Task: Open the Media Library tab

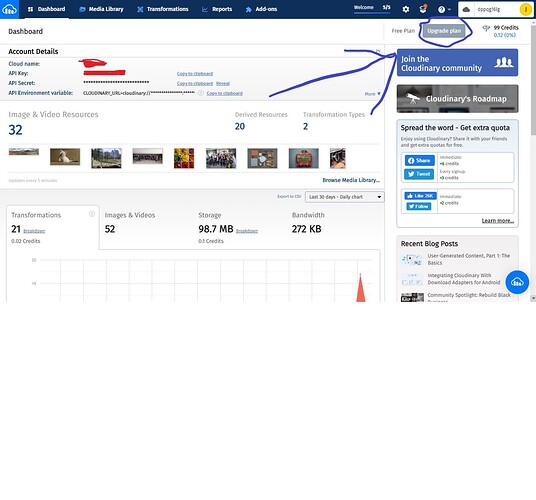Action: (101, 9)
